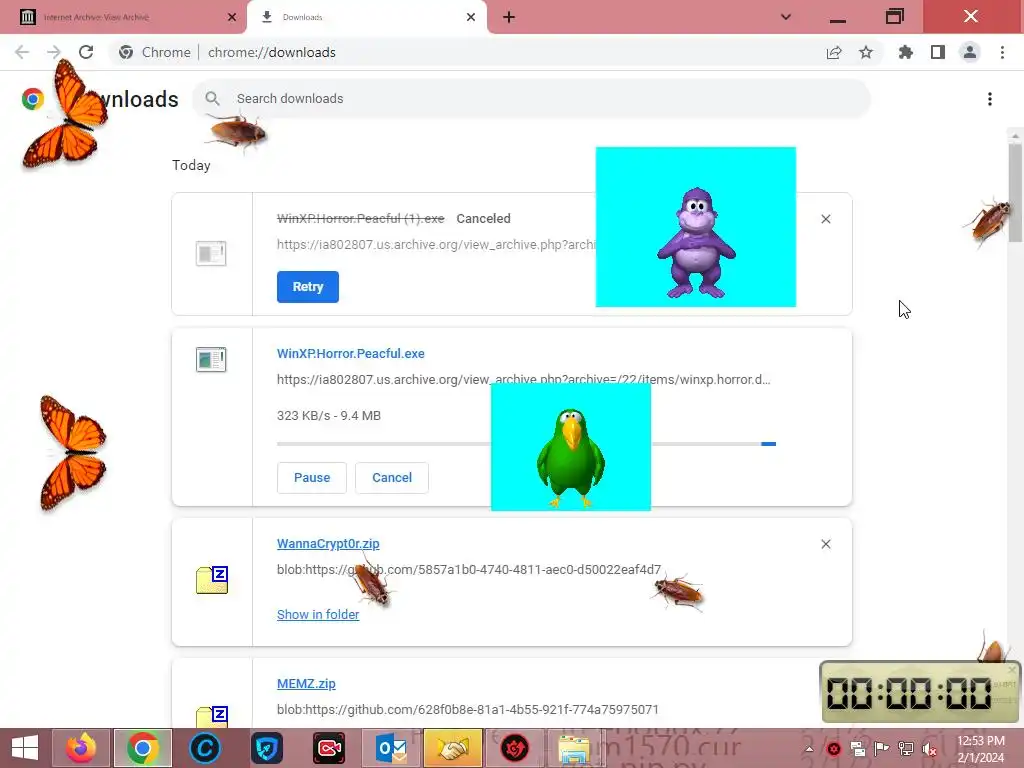Remove canceled WinXP.Horror.Peacful (1).exe from list

click(826, 219)
